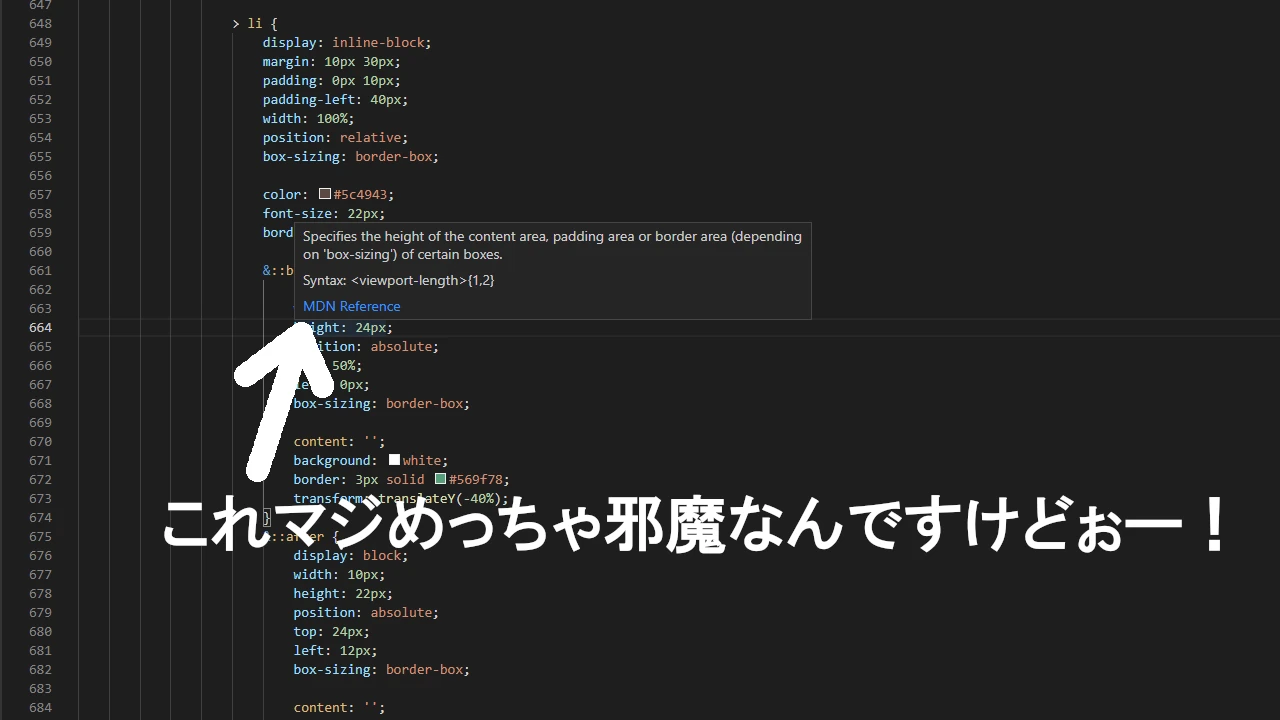The image size is (1280, 720).
Task: Click 'position: relative;' code line
Action: 336,137
